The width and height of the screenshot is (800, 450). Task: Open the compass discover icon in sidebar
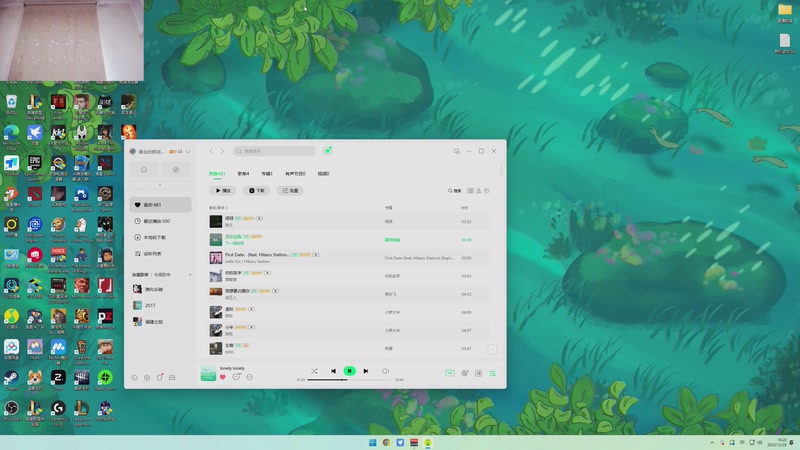[x=176, y=170]
